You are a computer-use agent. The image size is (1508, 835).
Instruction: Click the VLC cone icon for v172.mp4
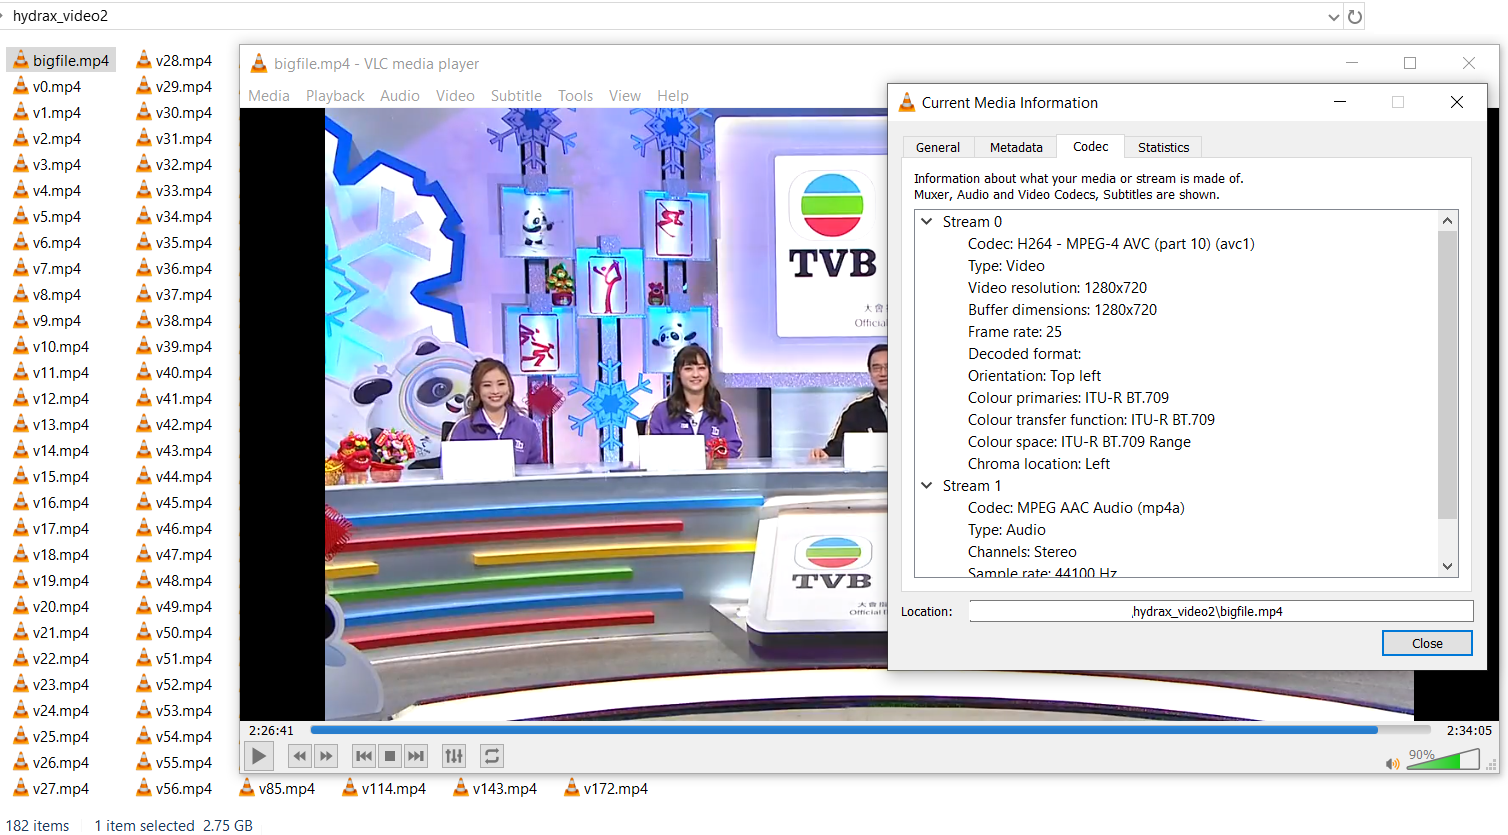click(572, 788)
